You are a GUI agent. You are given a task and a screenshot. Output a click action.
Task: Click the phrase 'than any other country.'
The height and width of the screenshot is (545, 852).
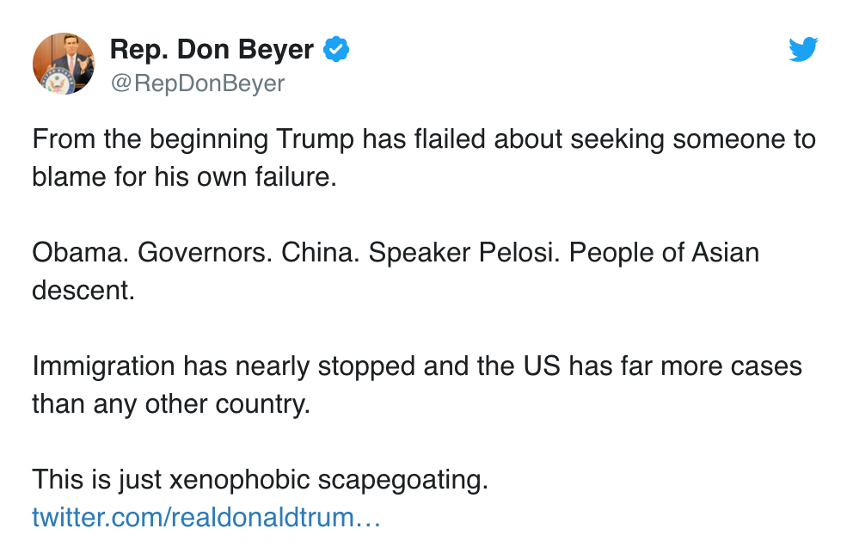(171, 404)
